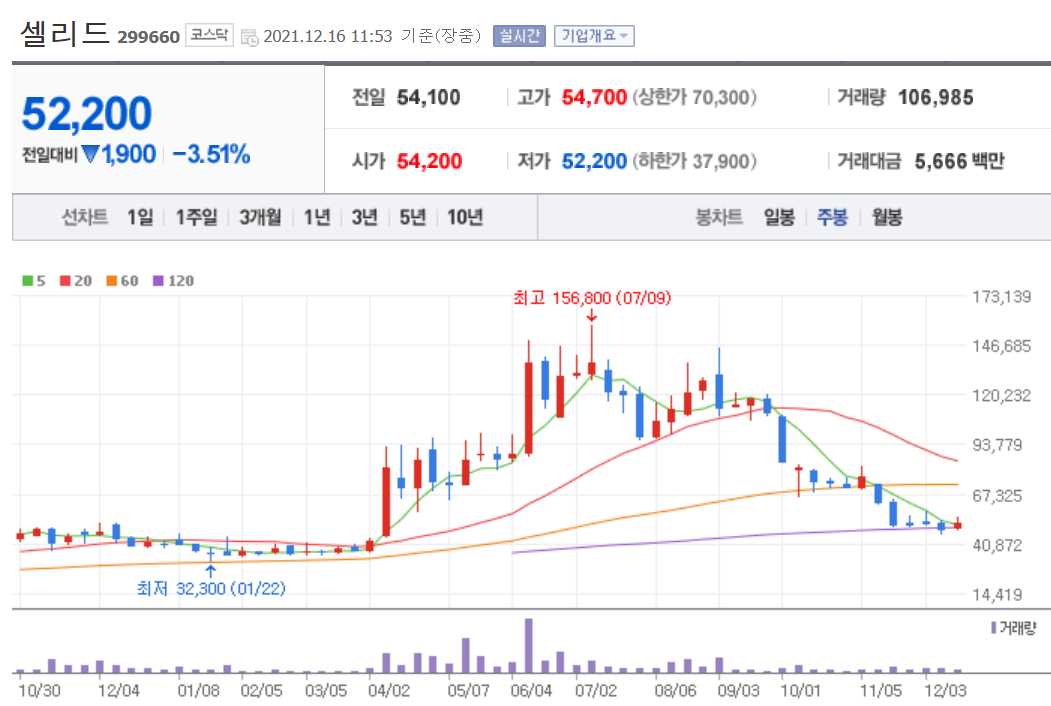This screenshot has width=1051, height=706.
Task: Select the purple 120-day moving average legend marker
Action: pos(158,280)
